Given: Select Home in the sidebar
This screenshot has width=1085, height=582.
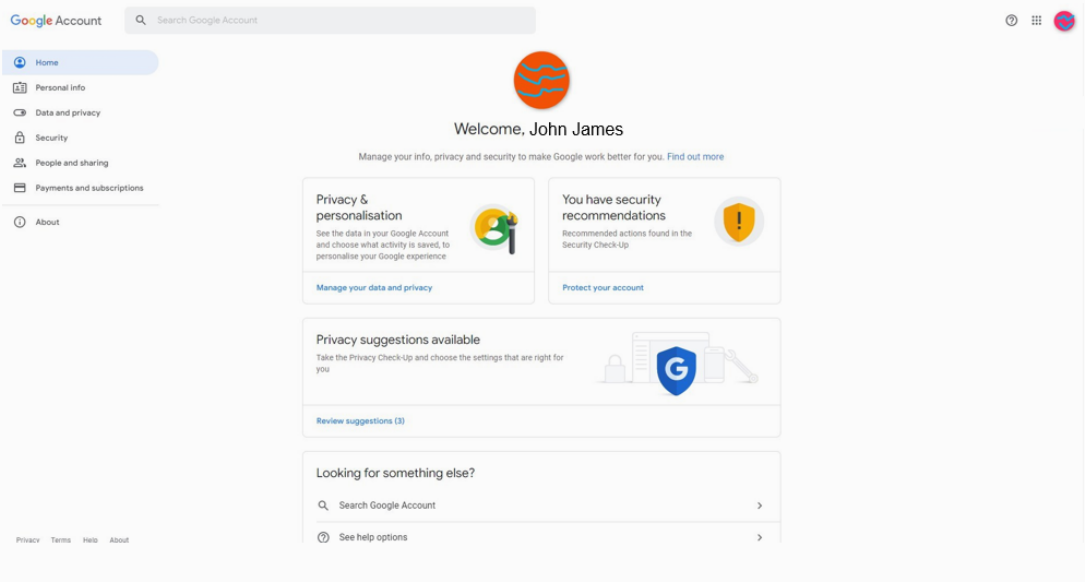Looking at the screenshot, I should 80,62.
